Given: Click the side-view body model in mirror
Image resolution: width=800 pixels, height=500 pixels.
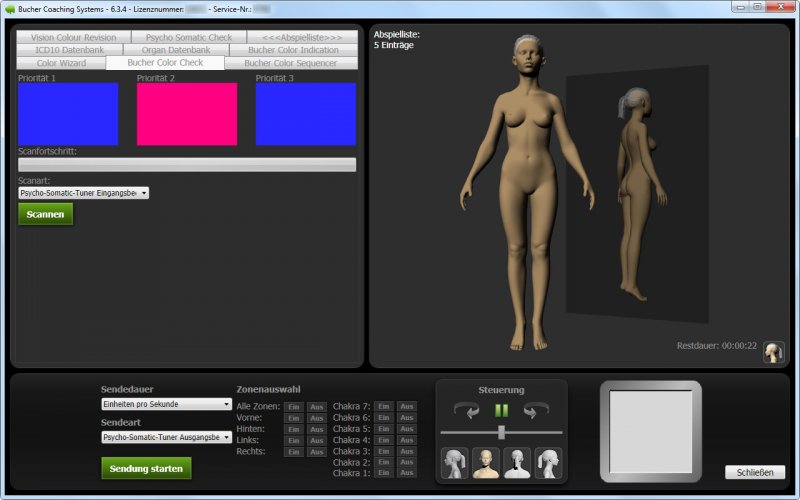Looking at the screenshot, I should [640, 194].
